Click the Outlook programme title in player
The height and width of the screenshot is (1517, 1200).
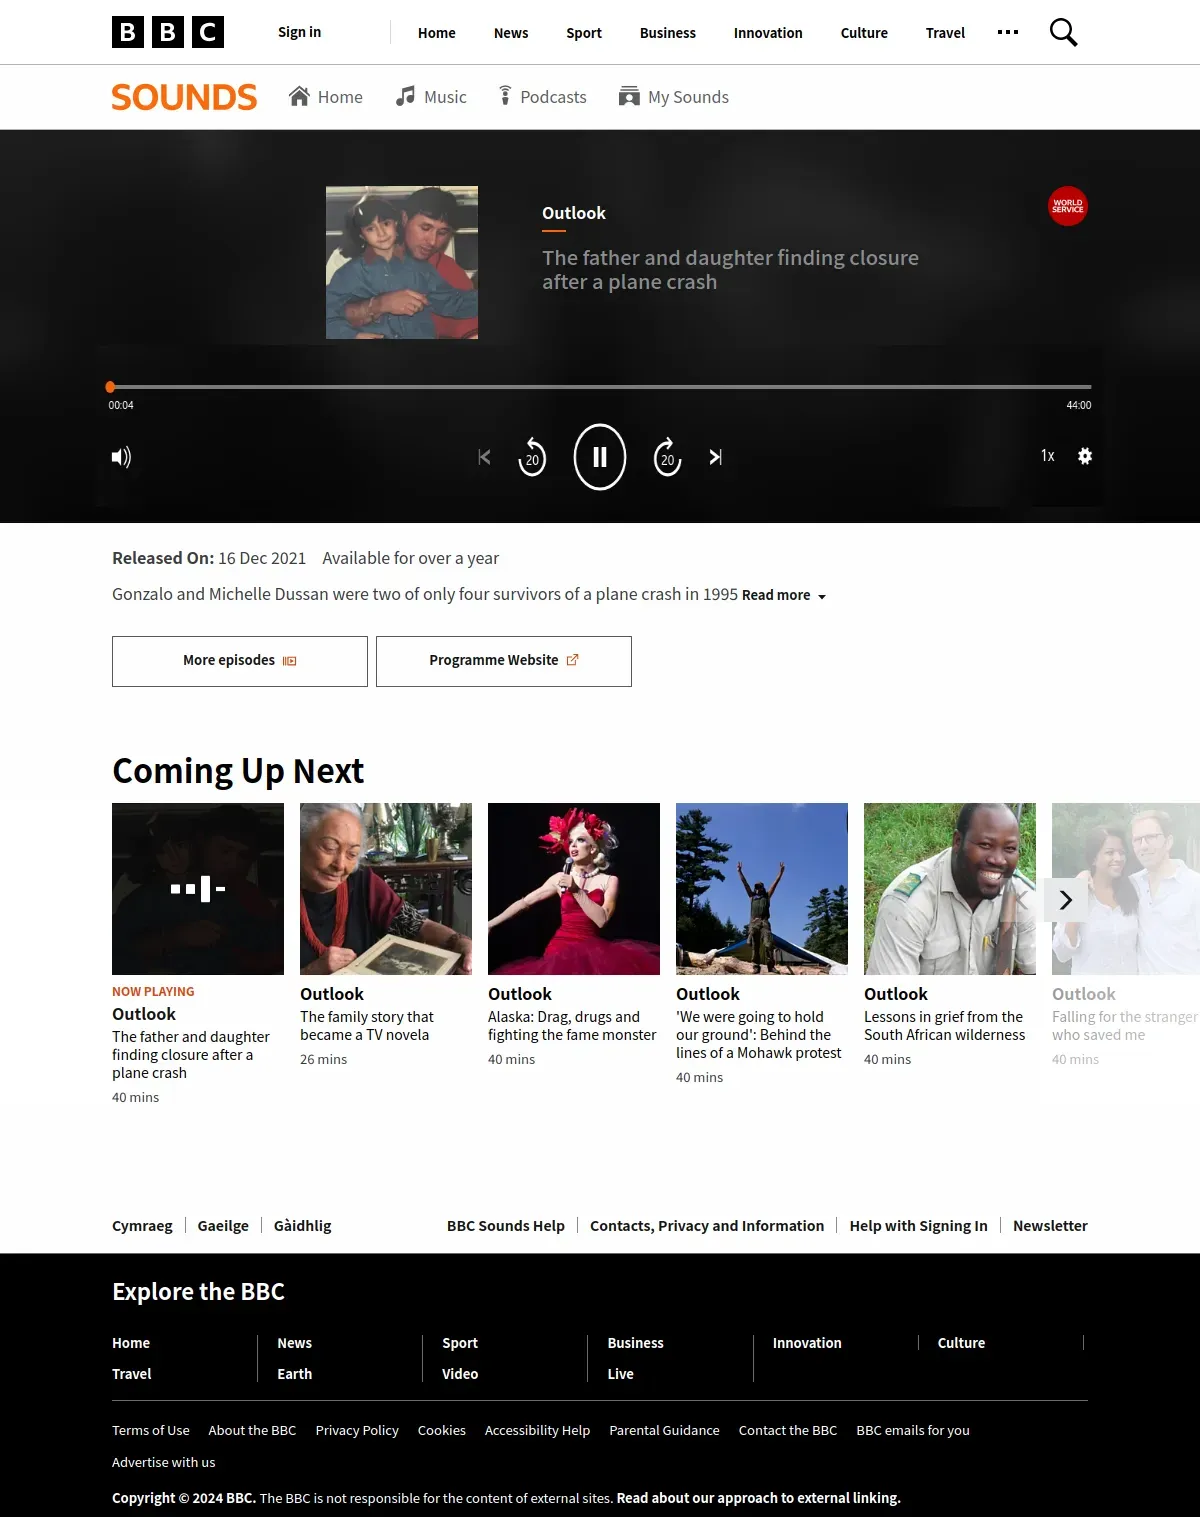coord(574,213)
